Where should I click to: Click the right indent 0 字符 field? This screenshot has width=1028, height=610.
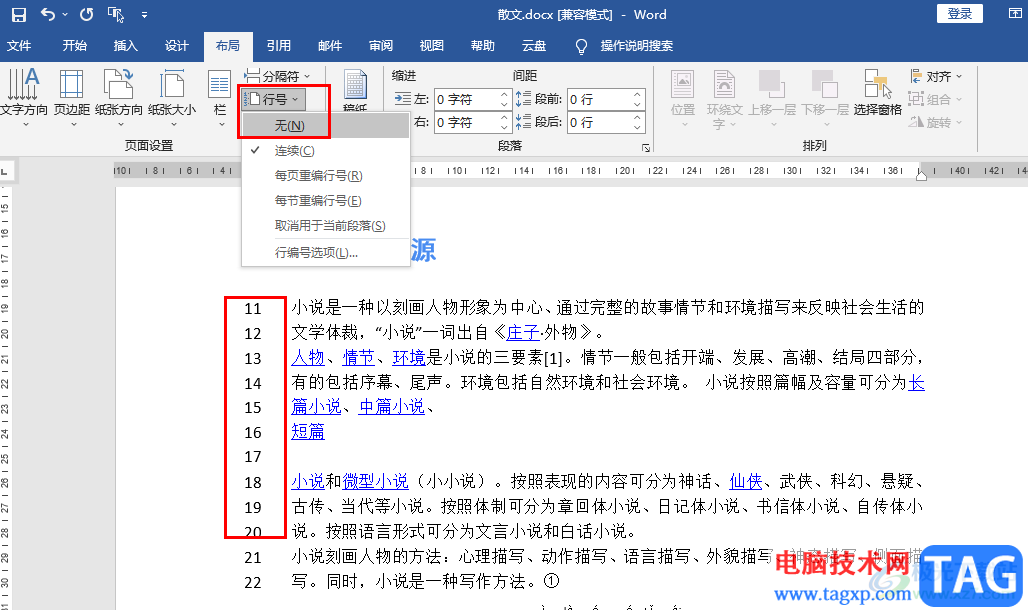(x=465, y=122)
